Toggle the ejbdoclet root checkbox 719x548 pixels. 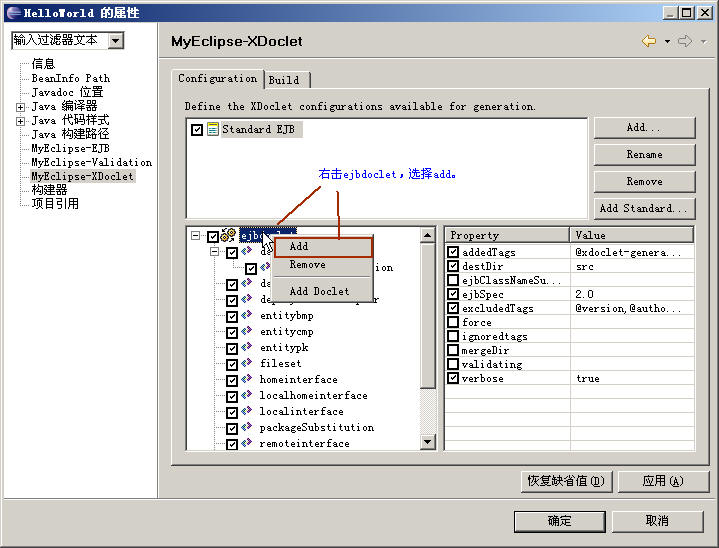tap(213, 237)
